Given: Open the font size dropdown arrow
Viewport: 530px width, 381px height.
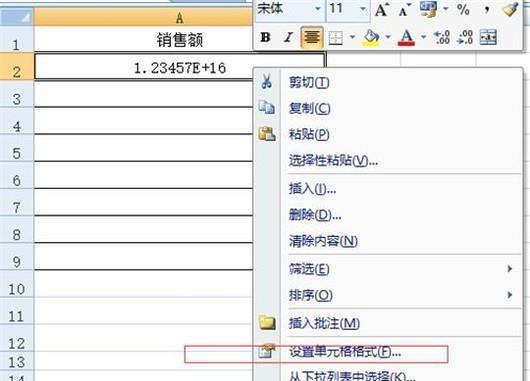Looking at the screenshot, I should tap(363, 8).
